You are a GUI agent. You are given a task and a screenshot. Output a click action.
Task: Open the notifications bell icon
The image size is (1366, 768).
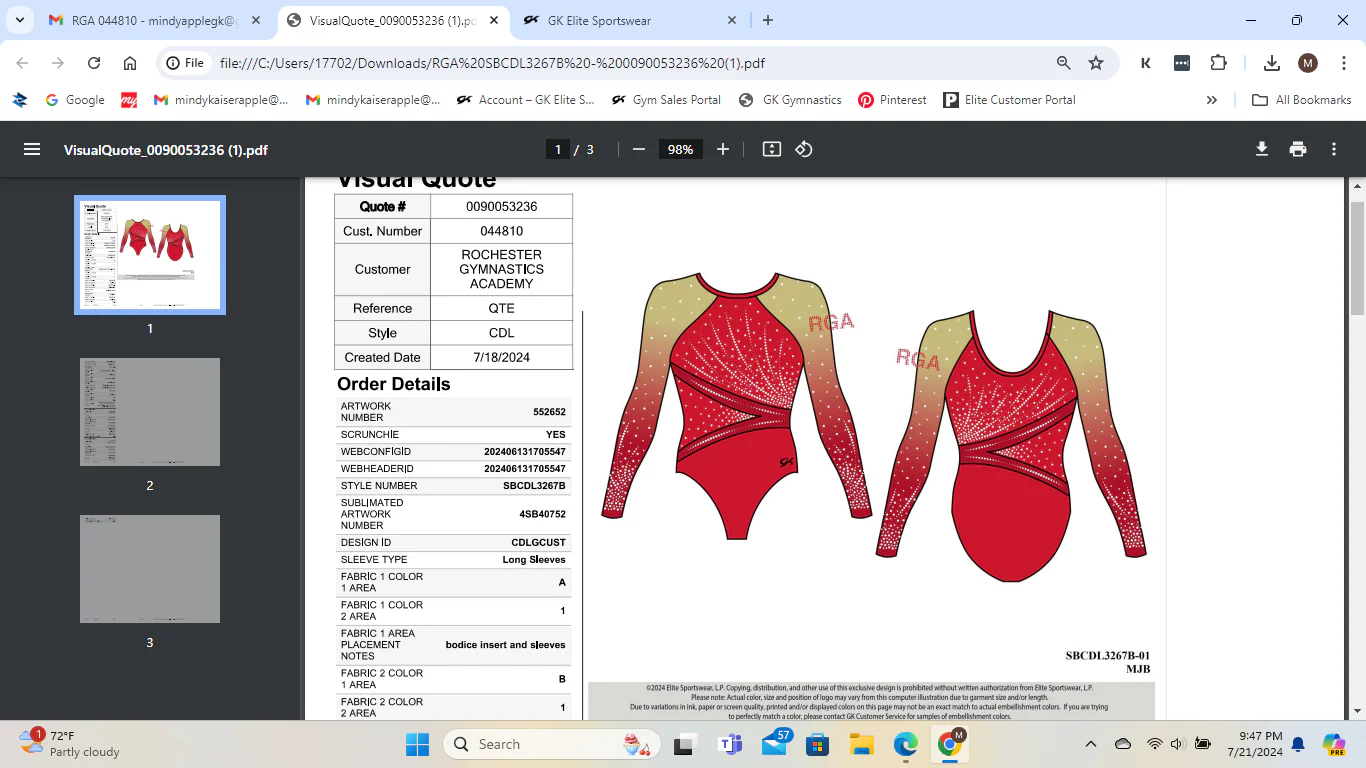click(1298, 744)
